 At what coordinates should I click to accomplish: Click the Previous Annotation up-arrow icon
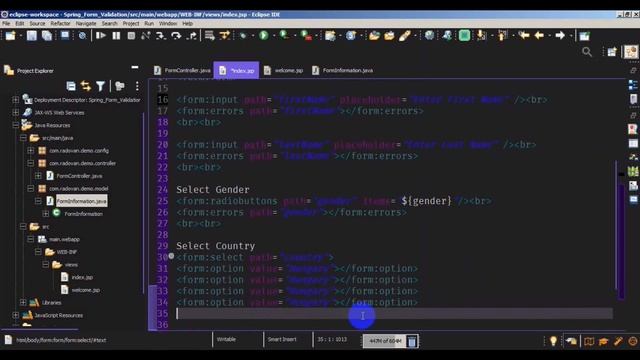pos(502,36)
